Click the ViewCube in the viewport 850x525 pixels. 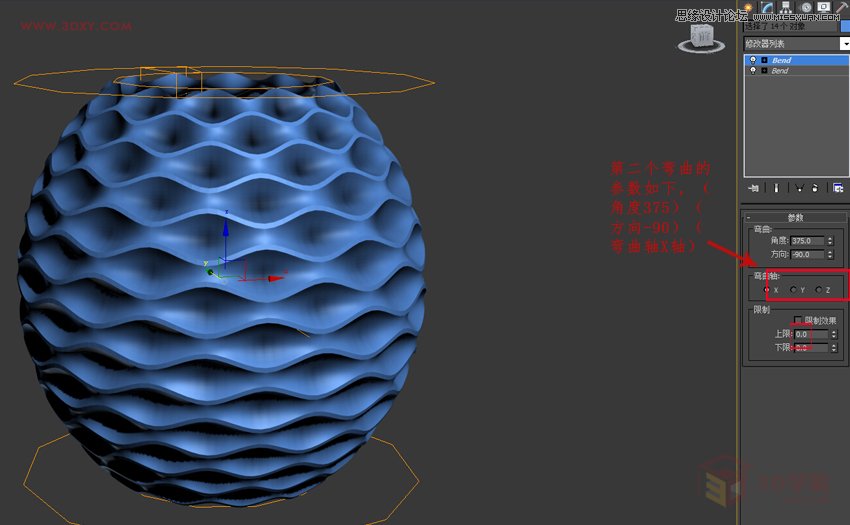point(701,38)
